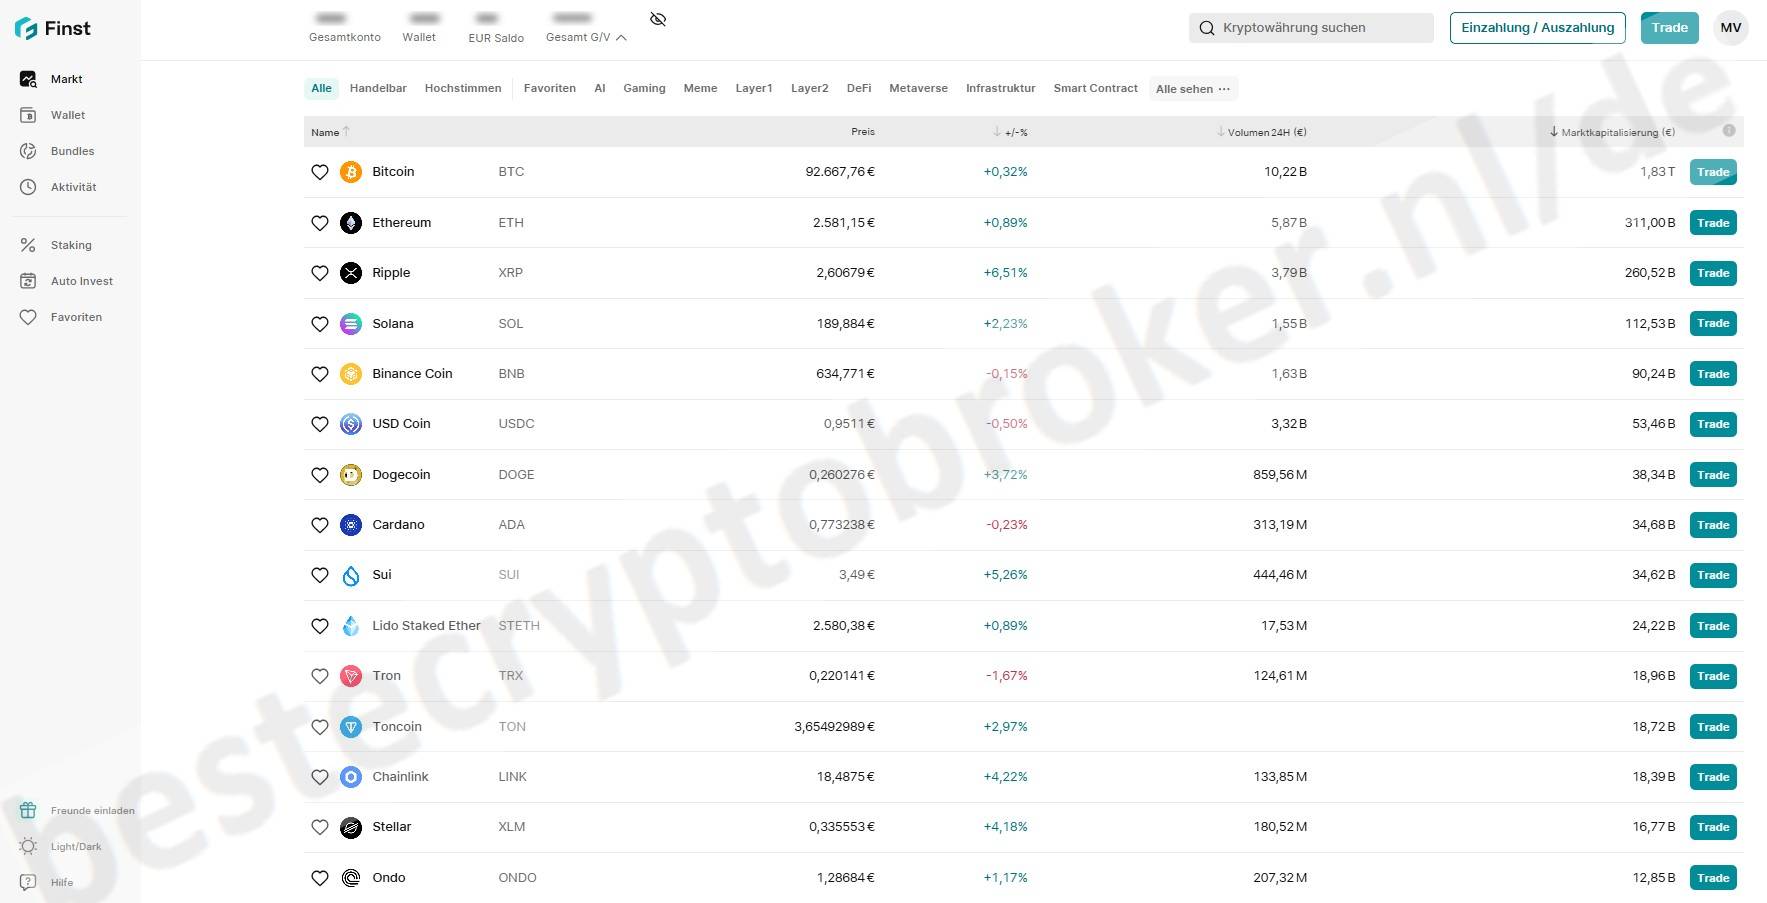Viewport: 1767px width, 903px height.
Task: Open Bundles from the sidebar icon
Action: click(x=28, y=151)
